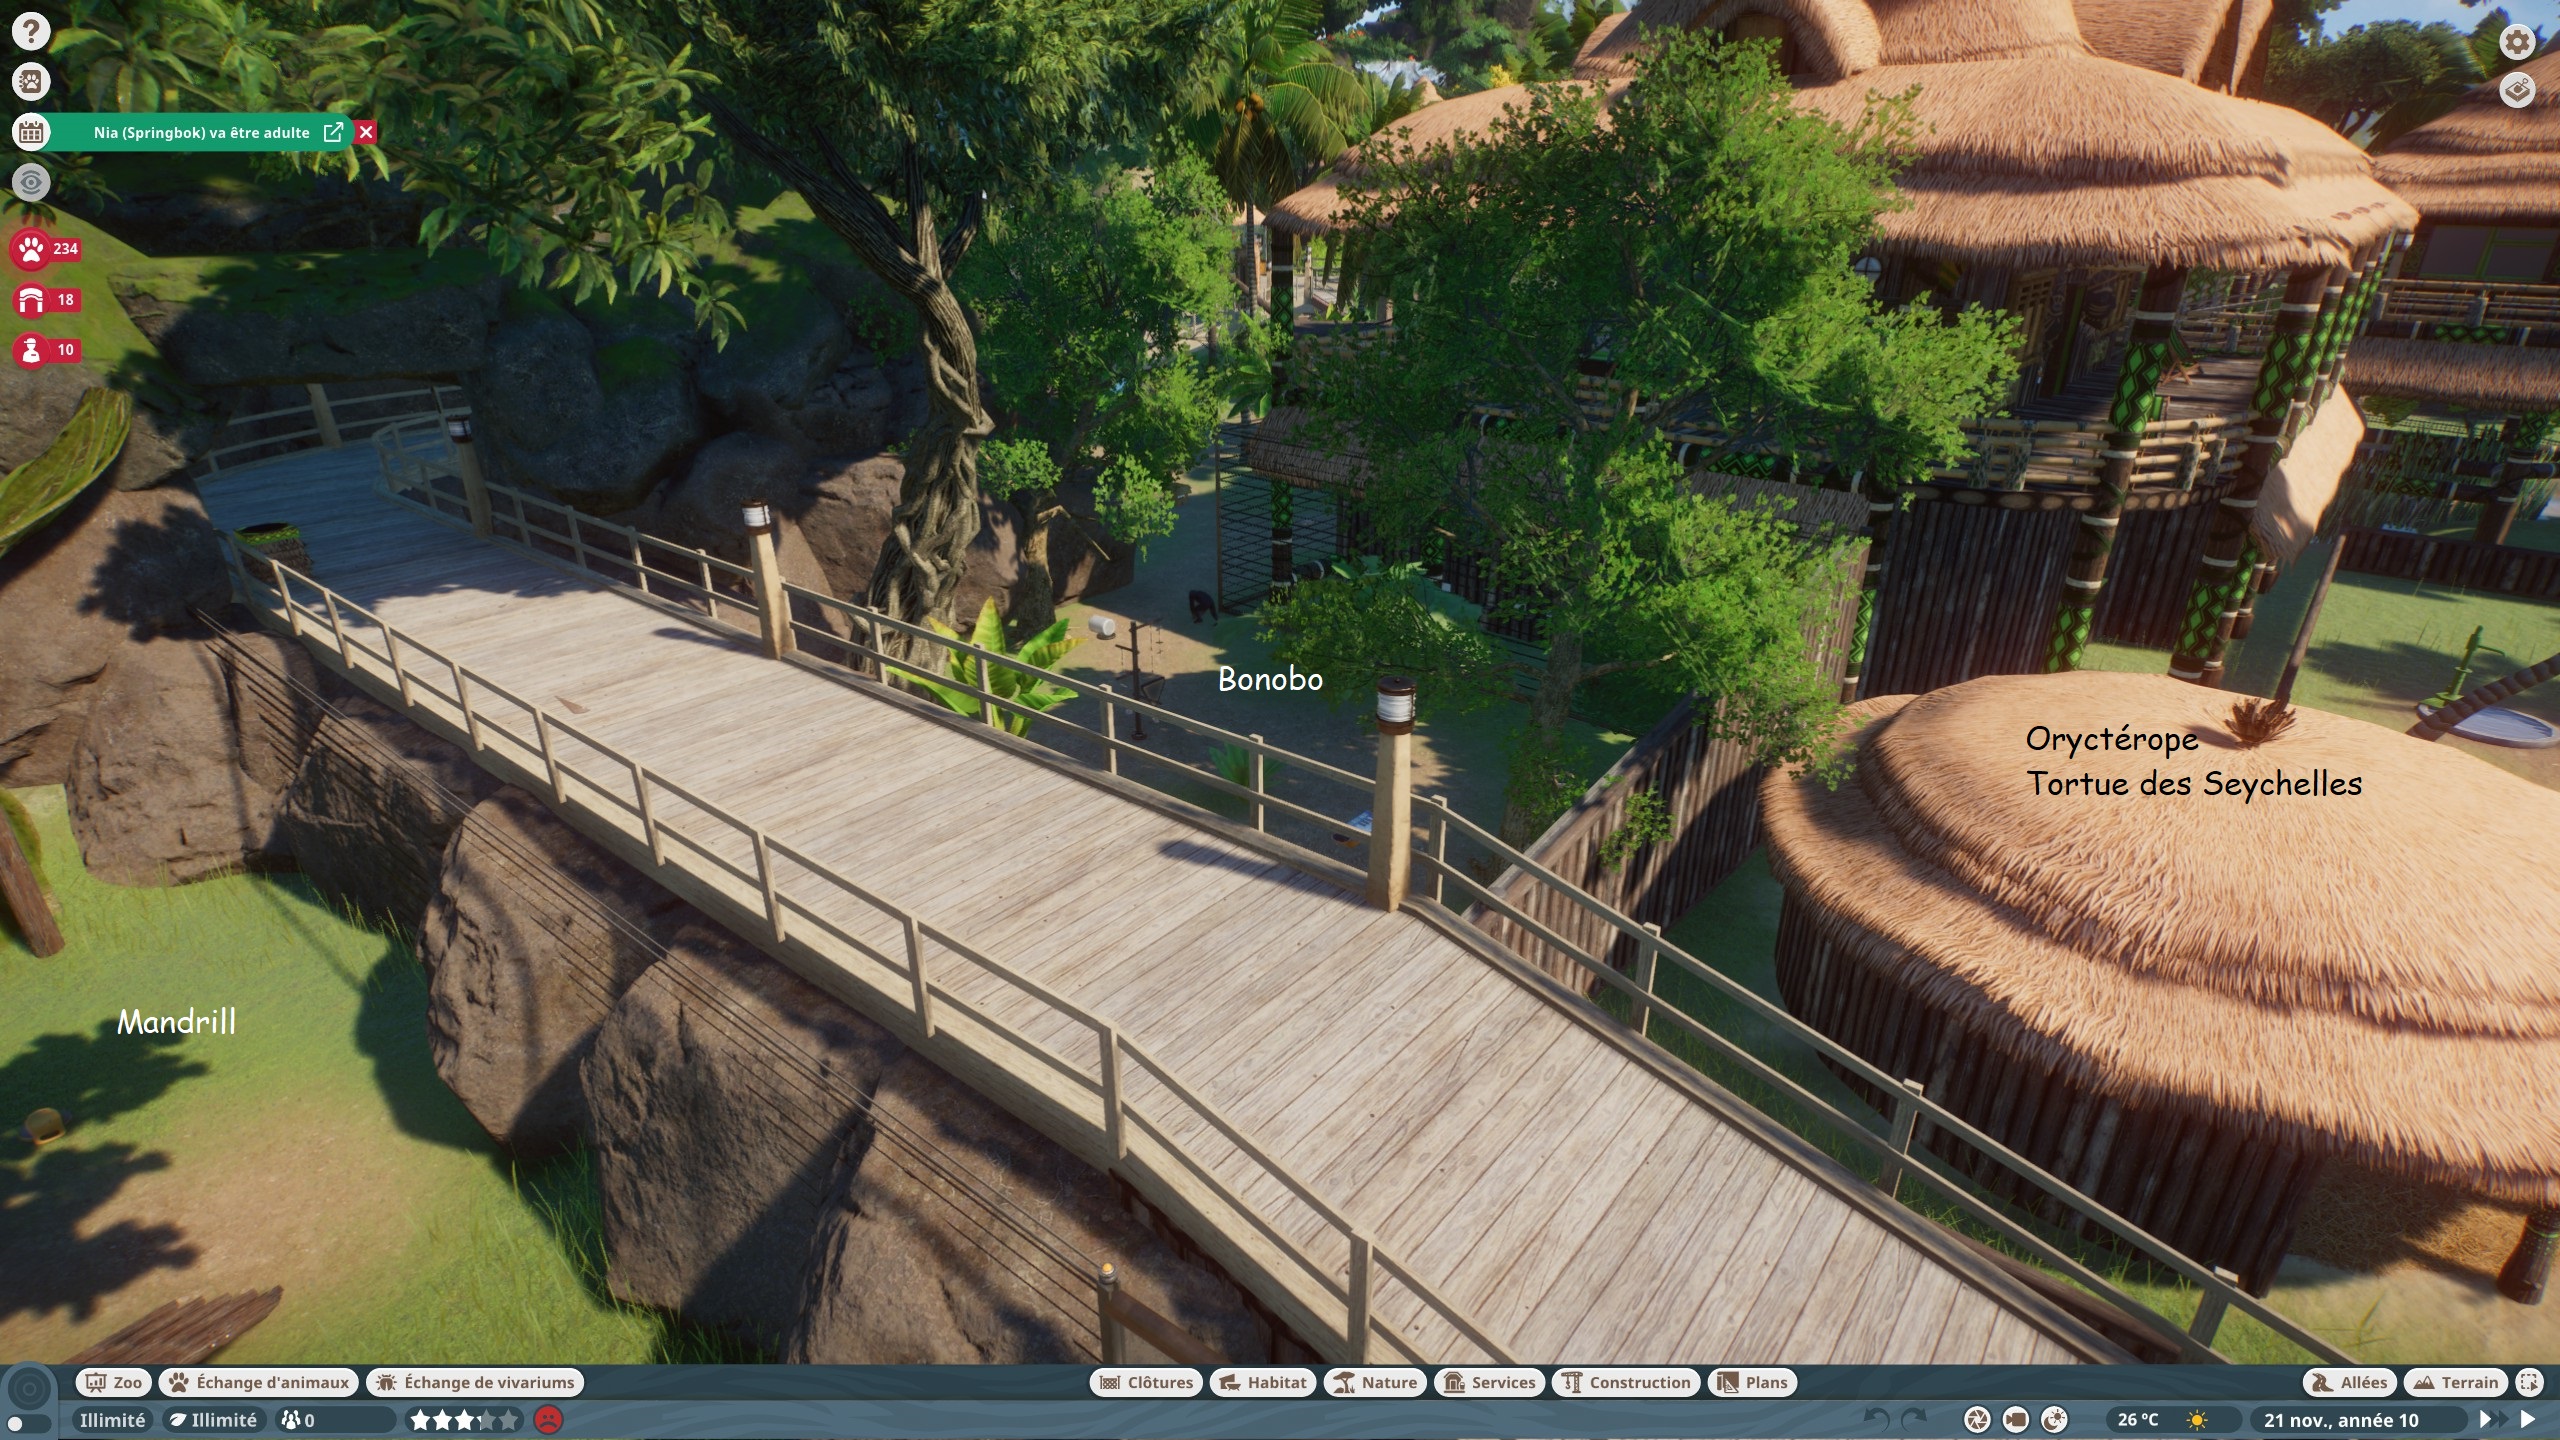2560x1440 pixels.
Task: Open the zoo star rating display
Action: 465,1420
